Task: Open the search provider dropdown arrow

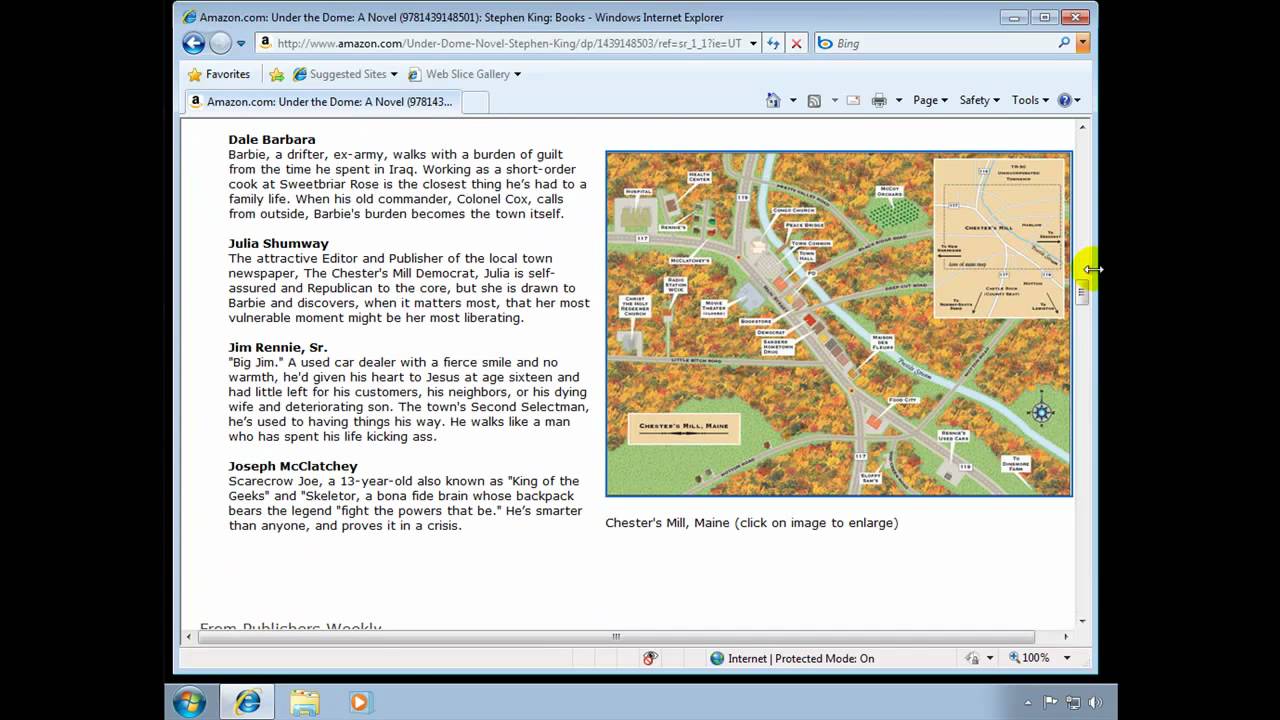Action: click(x=1082, y=43)
